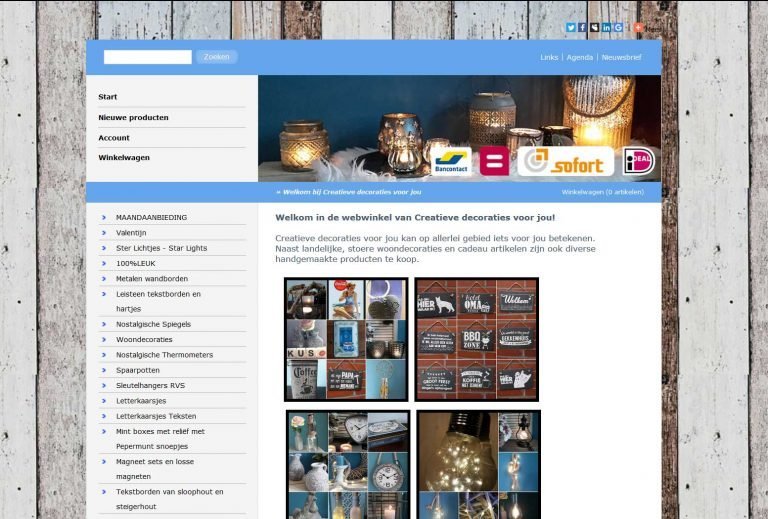The image size is (768, 519).
Task: Open Leisteen tekstborden en hartjes category
Action: point(158,302)
